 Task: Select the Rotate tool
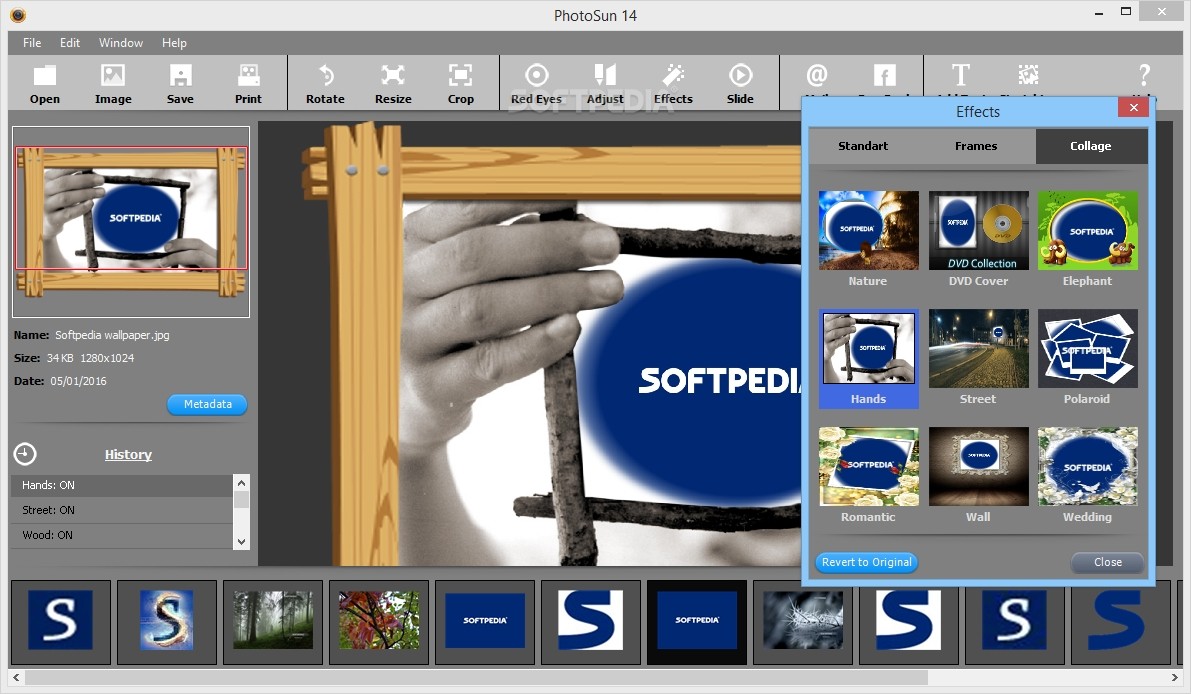[x=325, y=84]
